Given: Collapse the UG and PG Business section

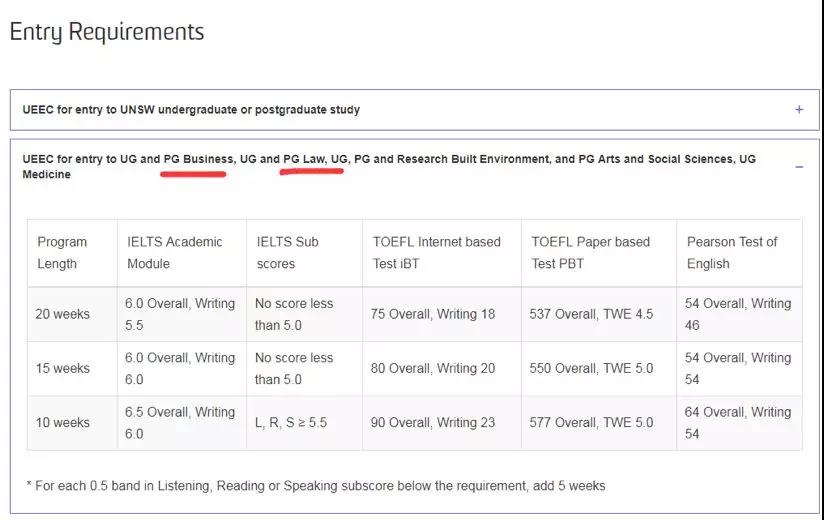Looking at the screenshot, I should [414, 167].
